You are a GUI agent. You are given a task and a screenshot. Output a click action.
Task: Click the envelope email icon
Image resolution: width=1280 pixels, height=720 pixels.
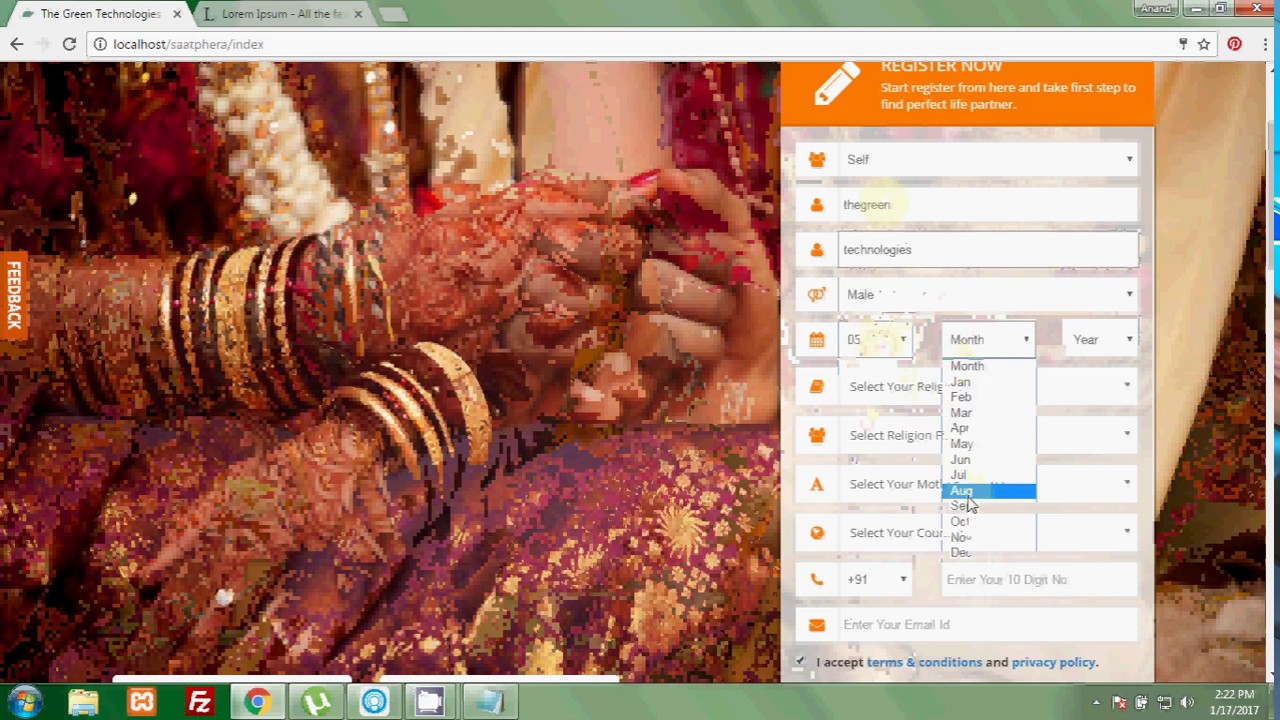(x=817, y=625)
